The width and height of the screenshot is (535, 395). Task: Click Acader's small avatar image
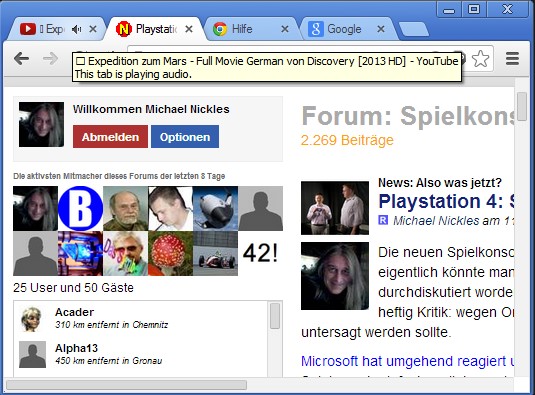coord(32,319)
